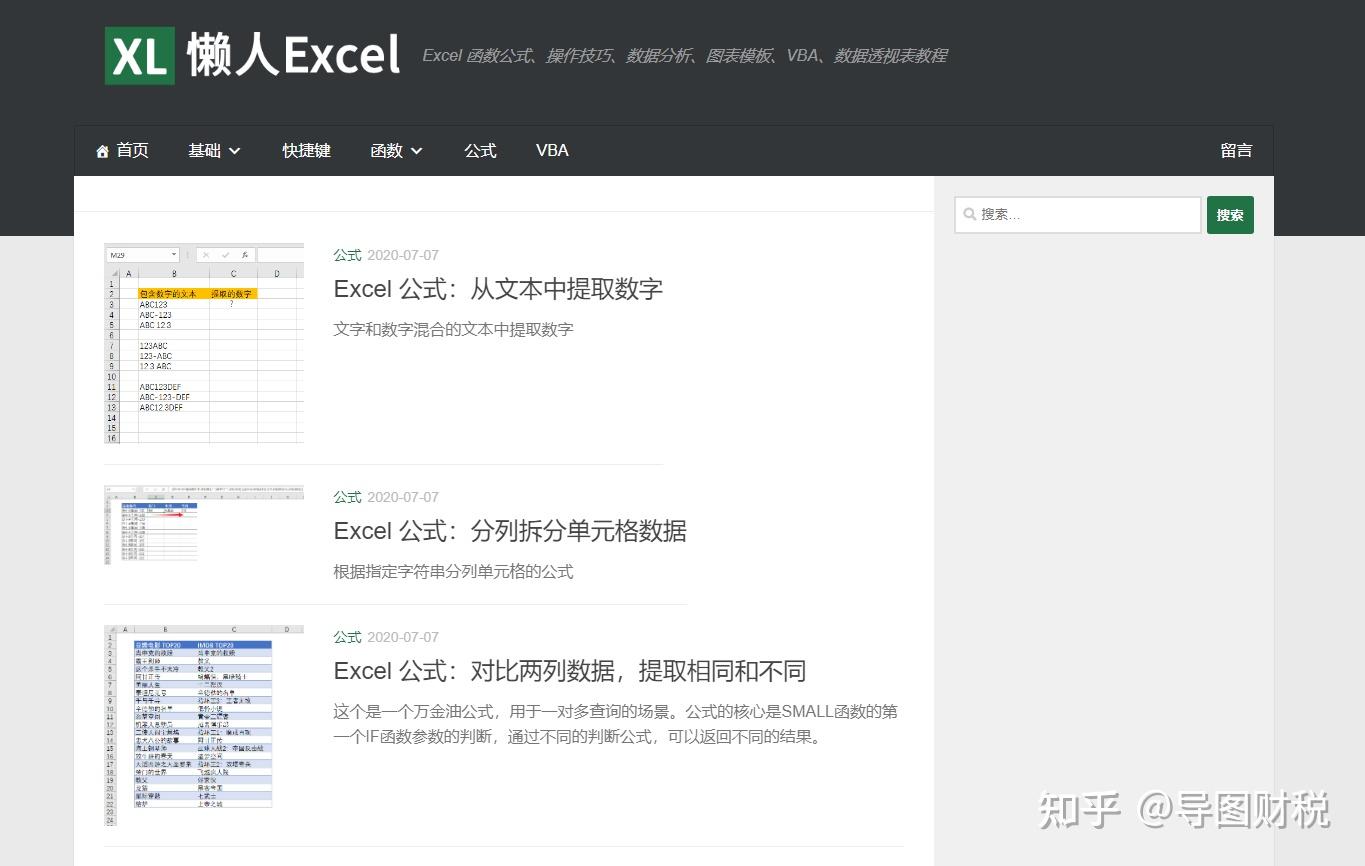Open article 对比两列数据，提取相同和不同

coord(570,671)
